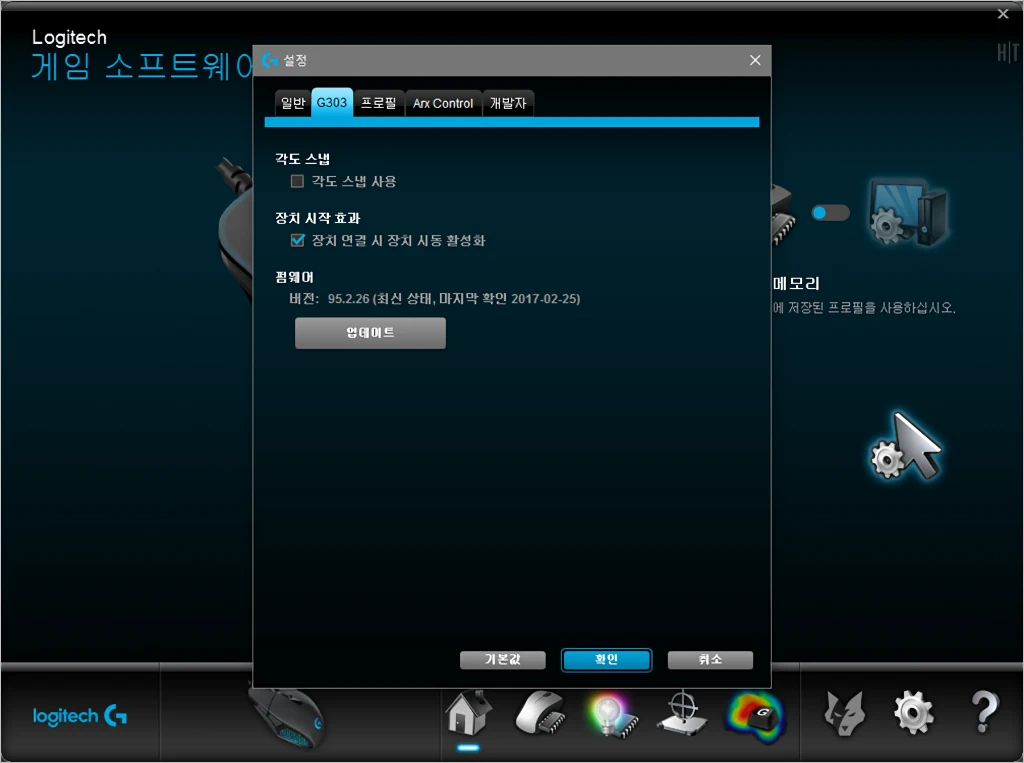Click the 설정 dialog title icon
This screenshot has width=1024, height=763.
click(x=270, y=60)
